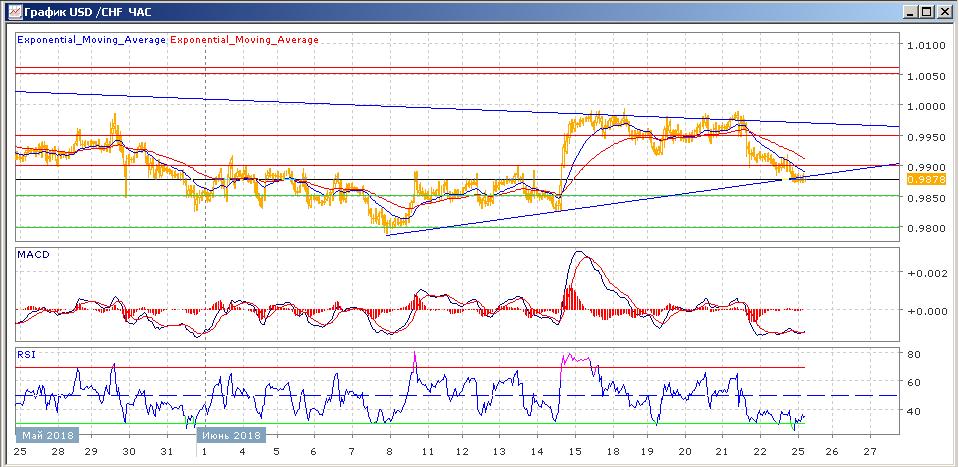Click date 31 on time axis

(x=167, y=452)
